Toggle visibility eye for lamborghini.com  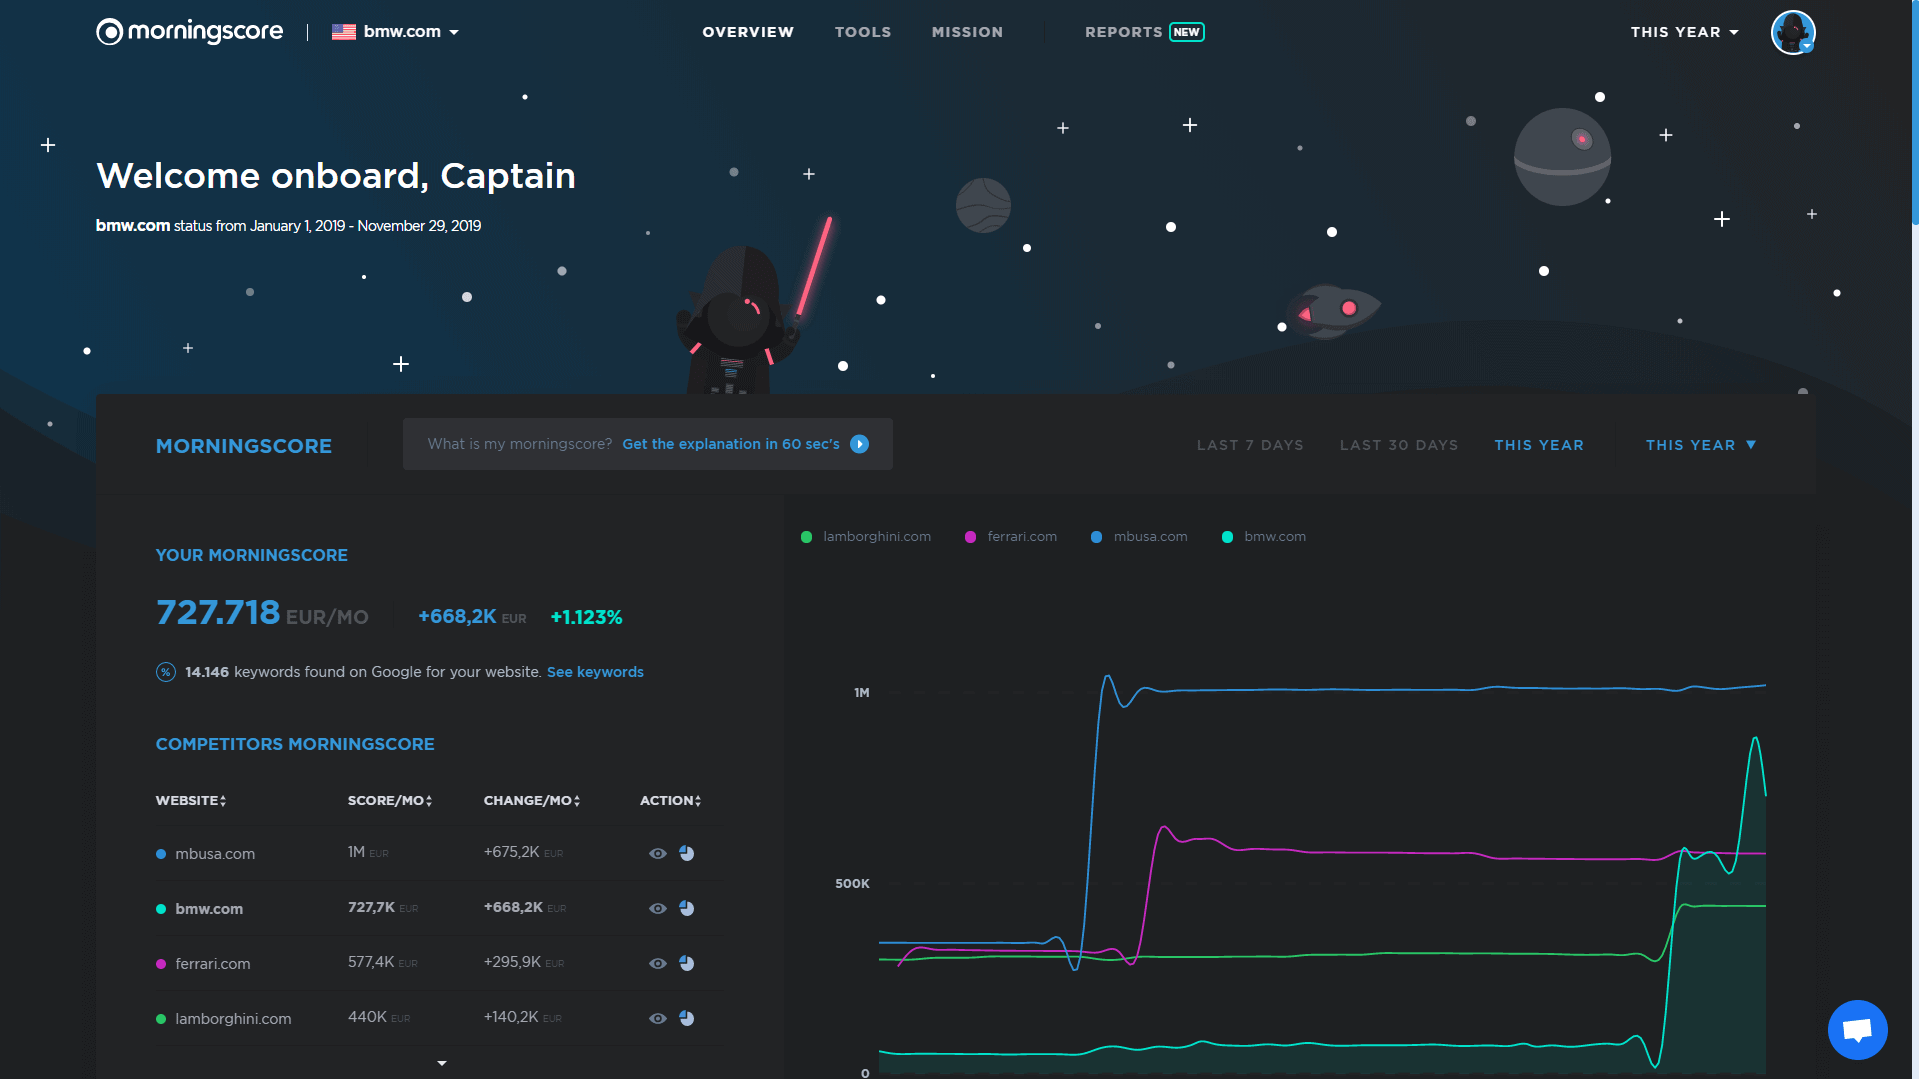pos(658,1018)
